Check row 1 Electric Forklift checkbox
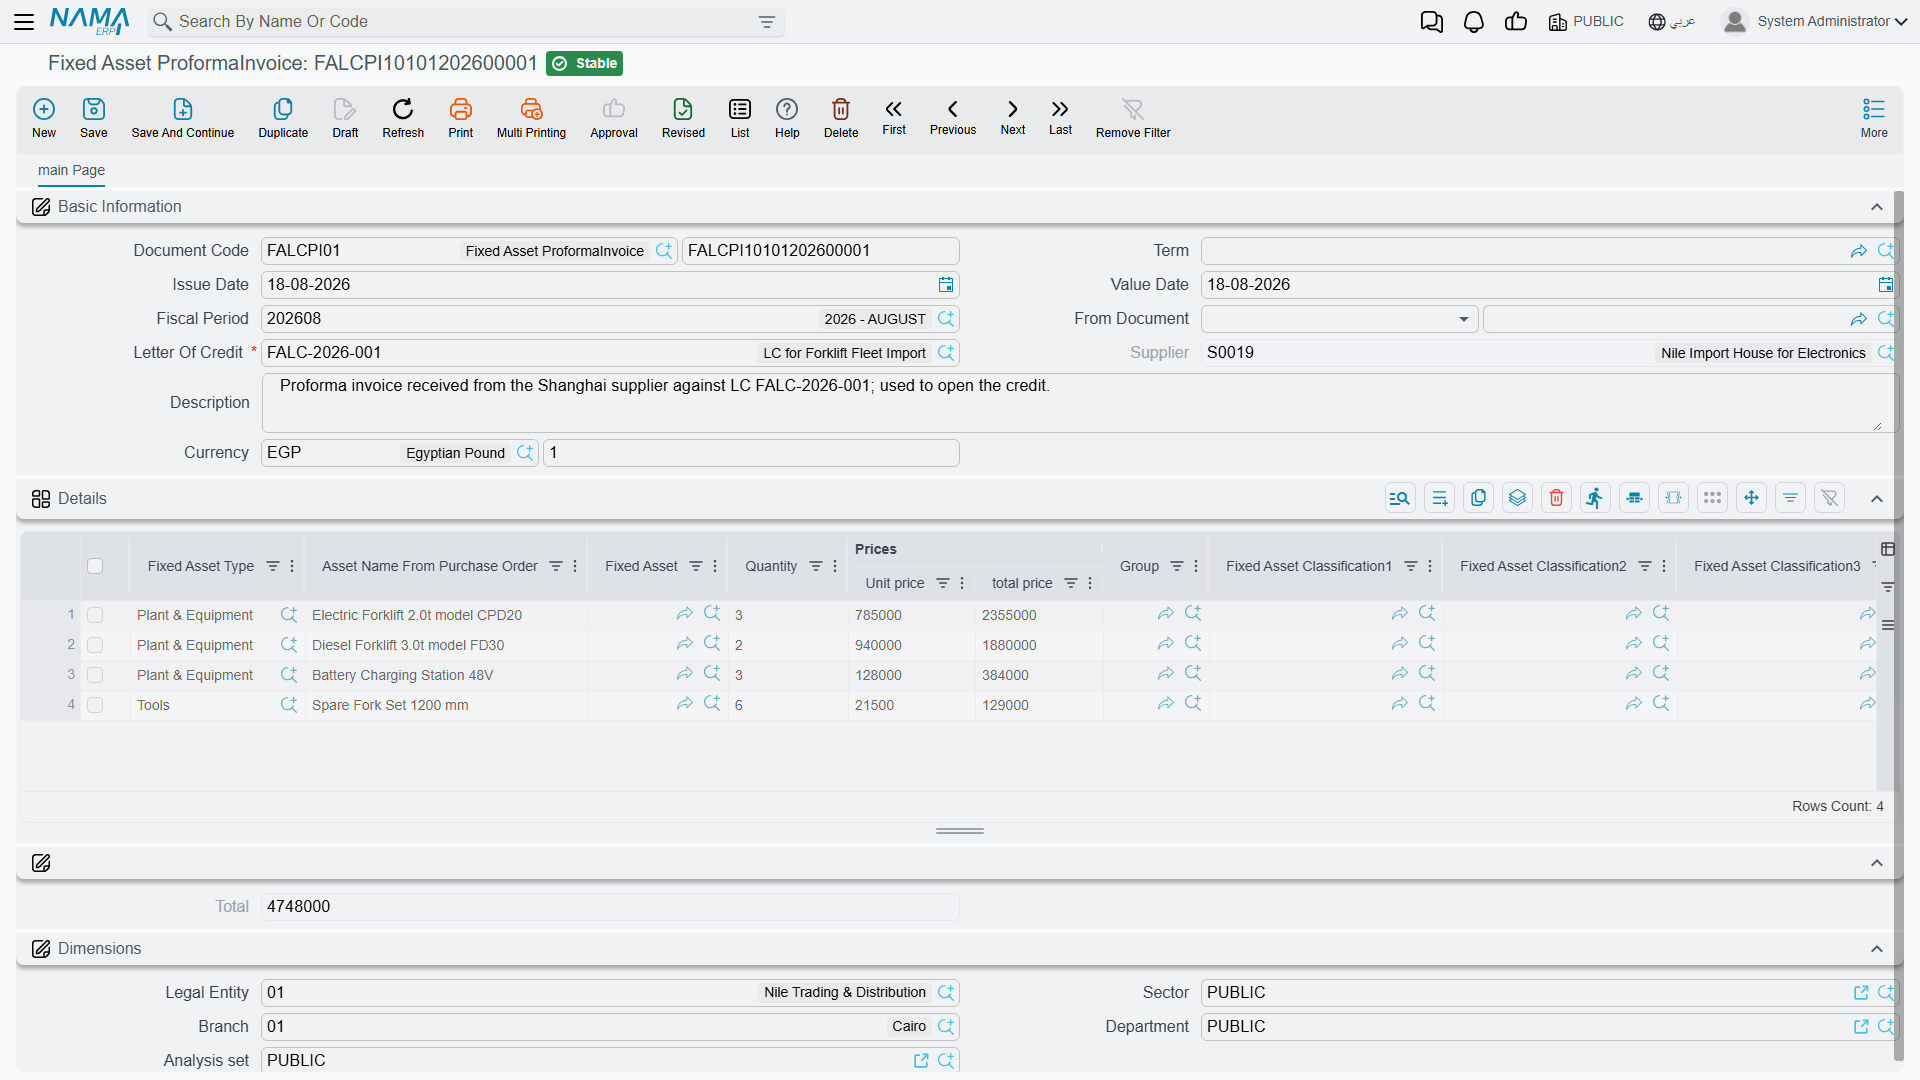Viewport: 1920px width, 1080px height. [x=95, y=615]
